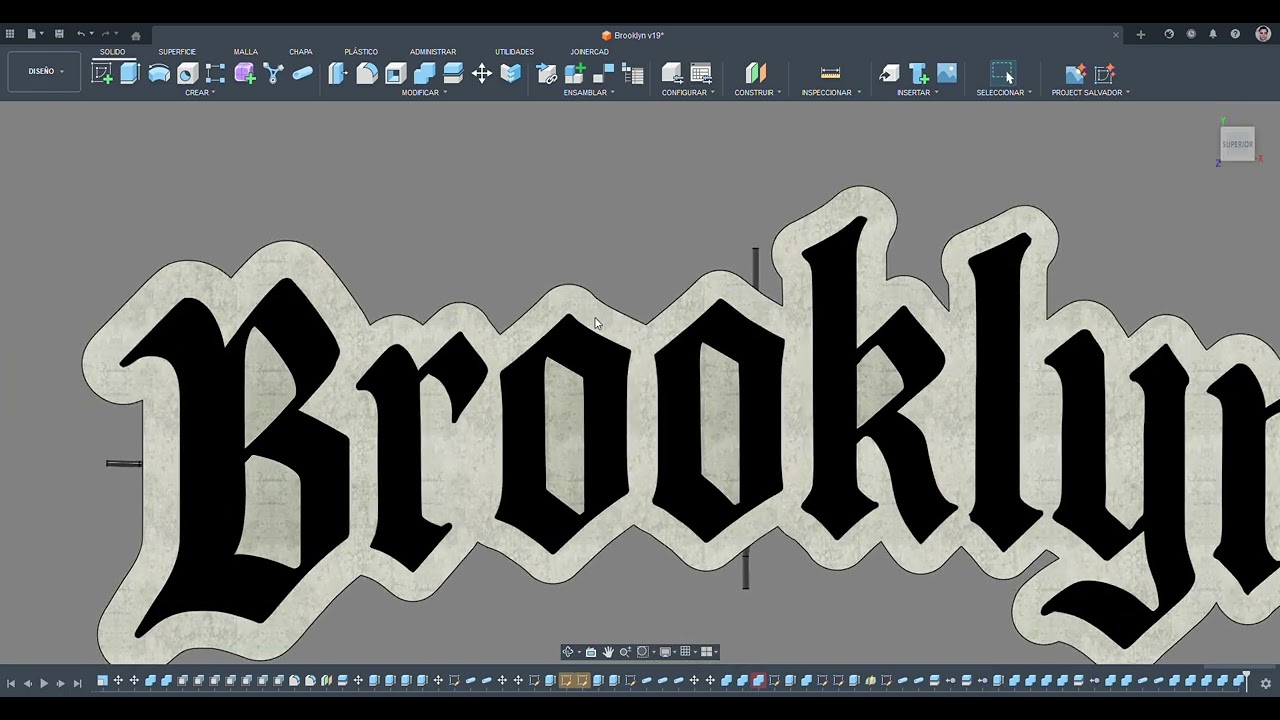Open a new design tab
This screenshot has height=720, width=1280.
pyautogui.click(x=1140, y=35)
